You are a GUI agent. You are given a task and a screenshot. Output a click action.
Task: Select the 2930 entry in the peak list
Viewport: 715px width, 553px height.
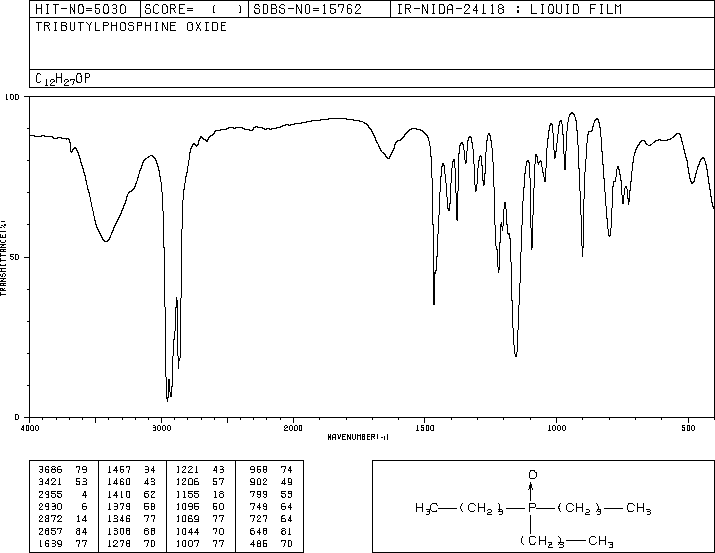click(x=50, y=506)
